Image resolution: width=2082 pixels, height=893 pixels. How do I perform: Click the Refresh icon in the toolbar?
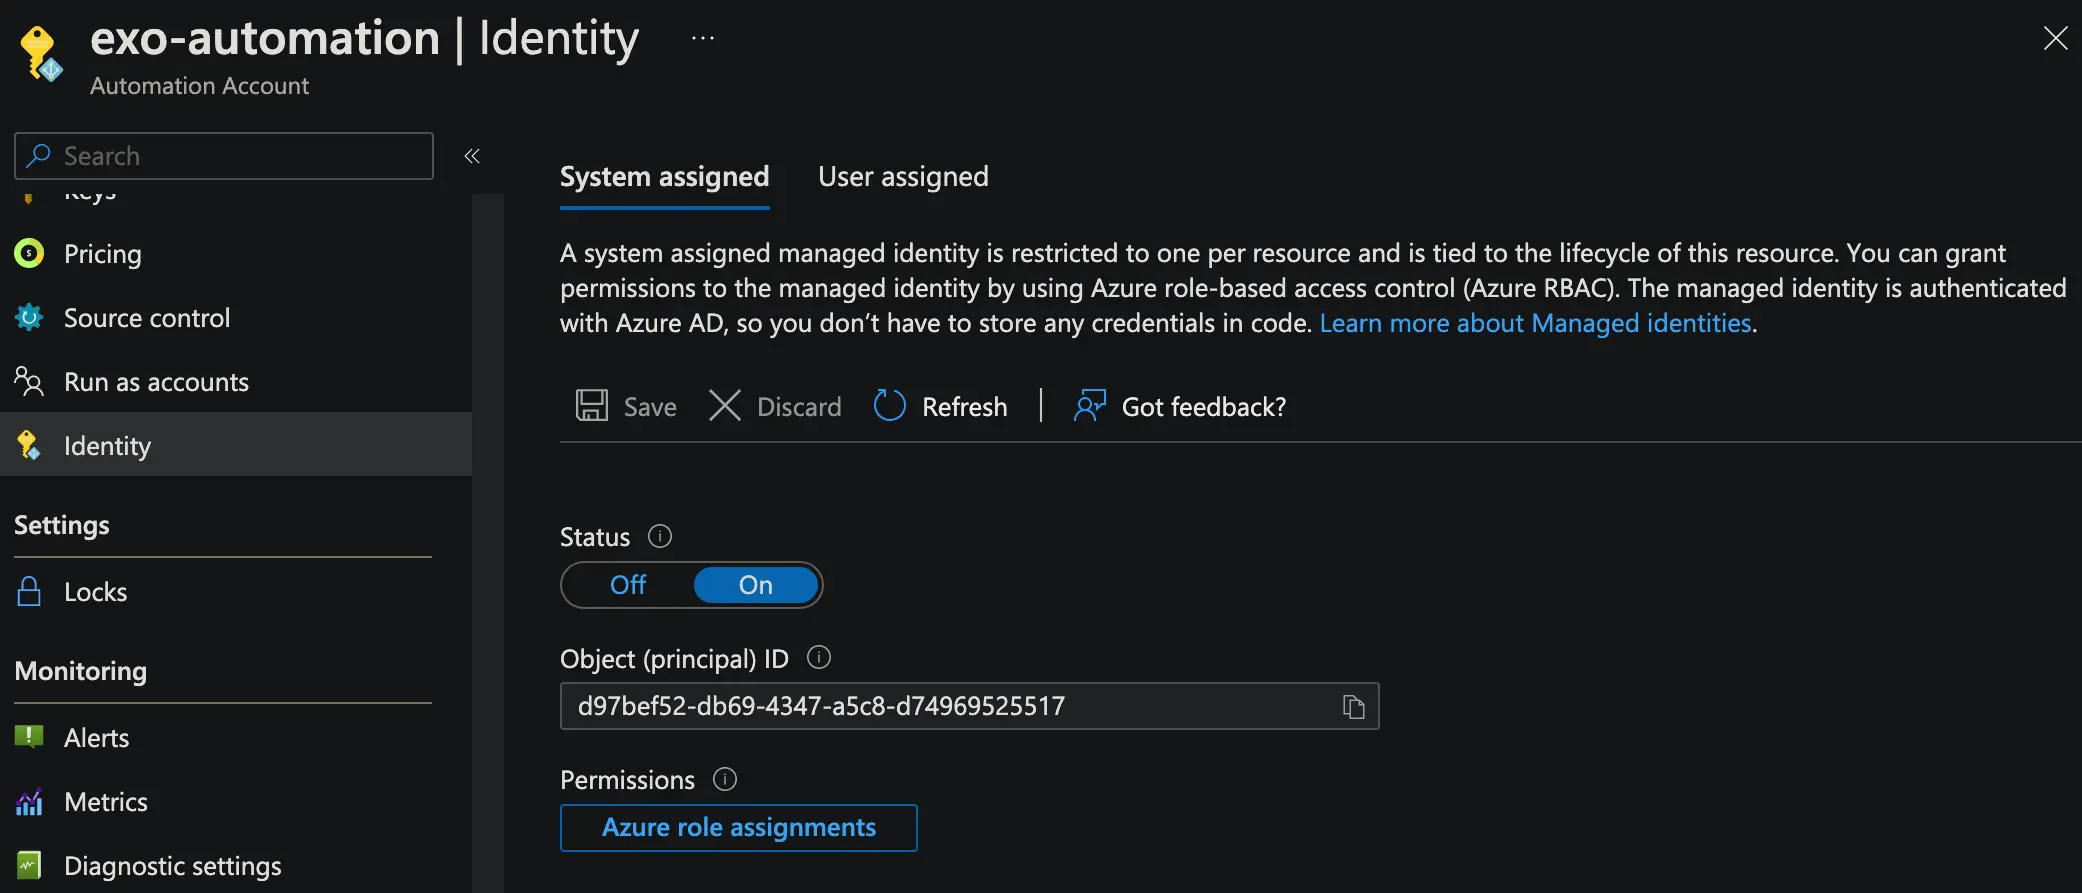889,406
